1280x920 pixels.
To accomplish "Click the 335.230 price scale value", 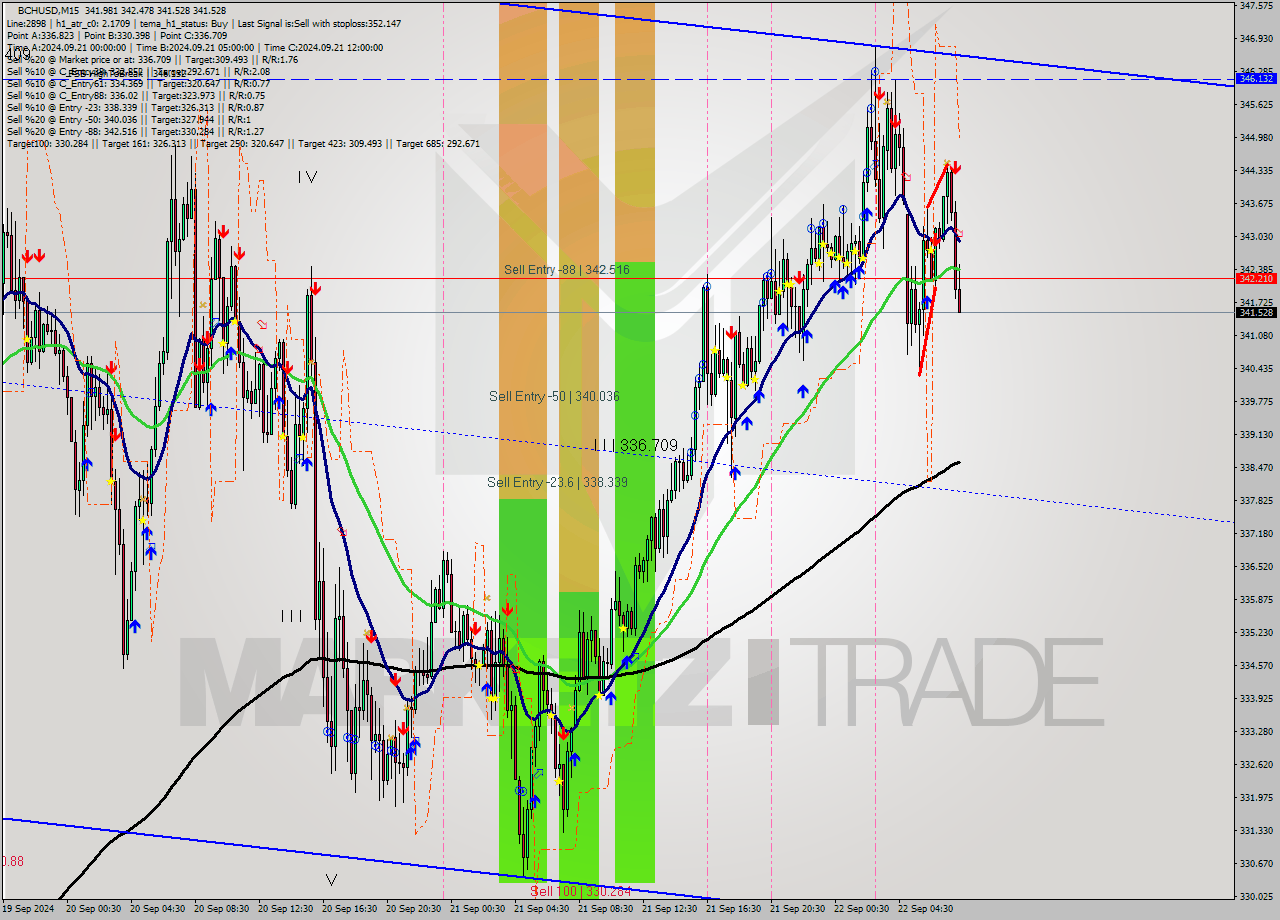I will [1255, 632].
